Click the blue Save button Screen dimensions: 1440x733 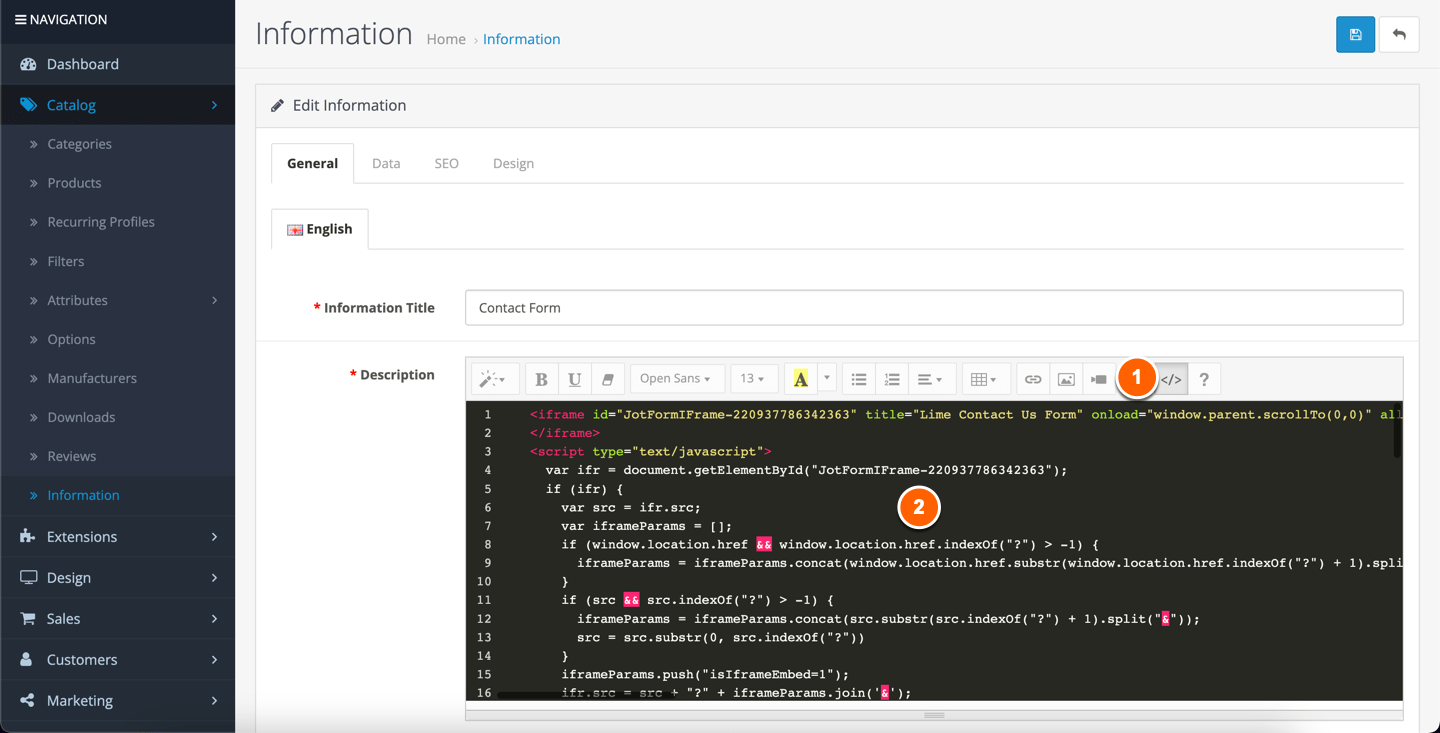tap(1355, 35)
